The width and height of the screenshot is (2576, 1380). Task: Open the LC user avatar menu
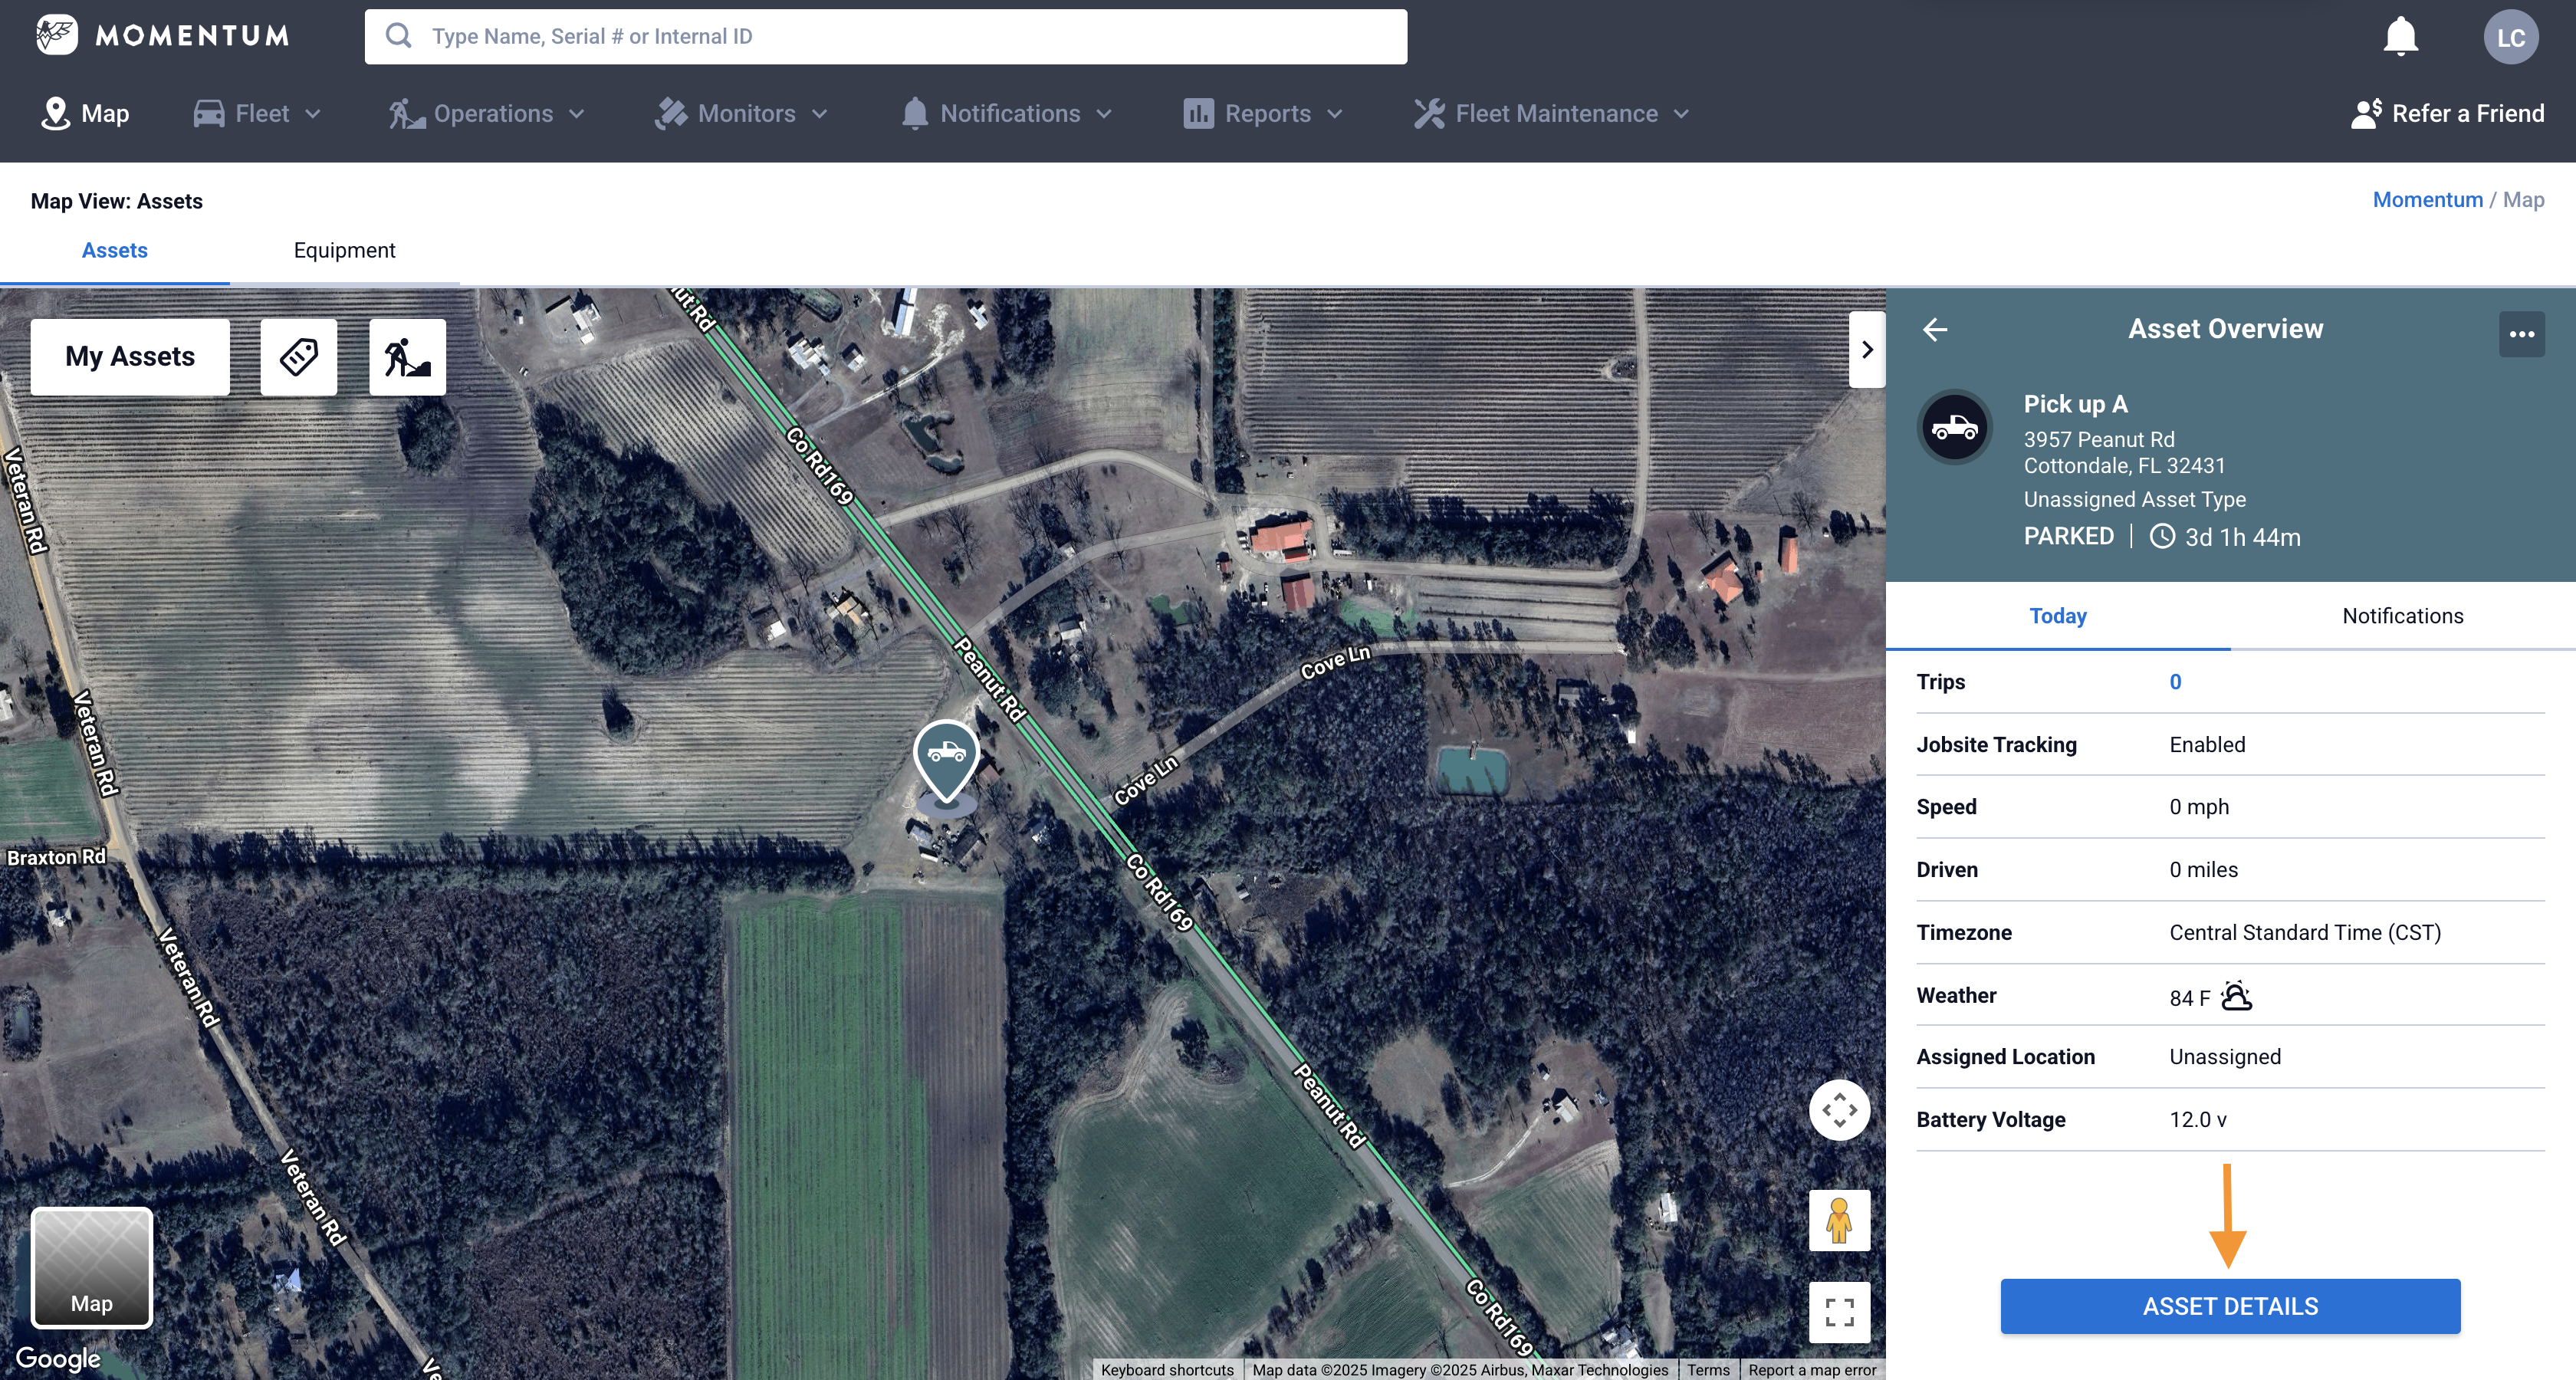point(2510,37)
